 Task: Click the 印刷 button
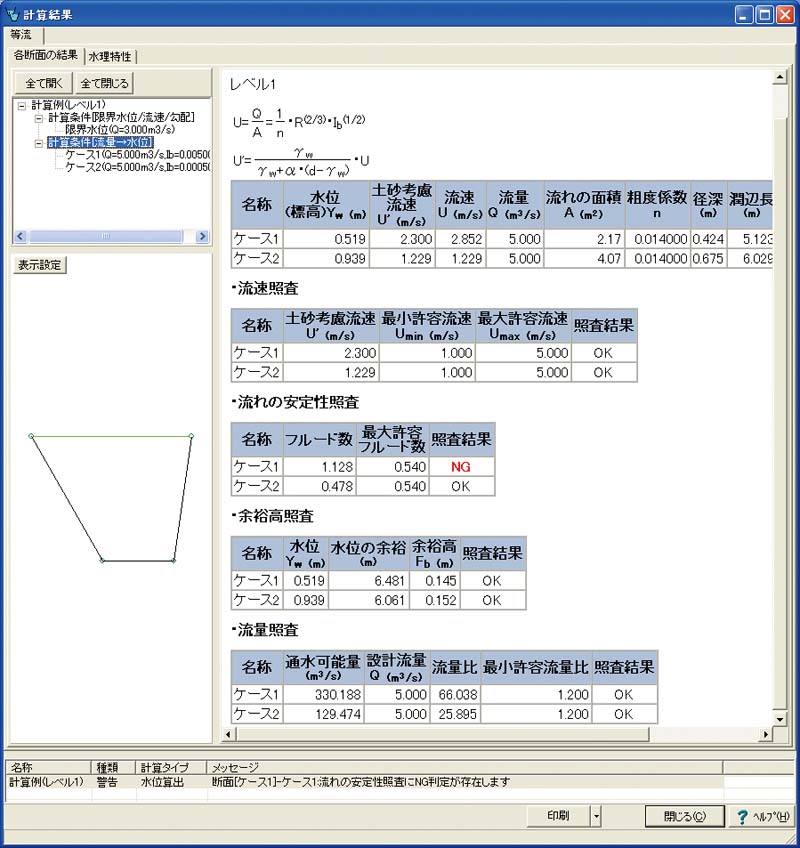[558, 816]
